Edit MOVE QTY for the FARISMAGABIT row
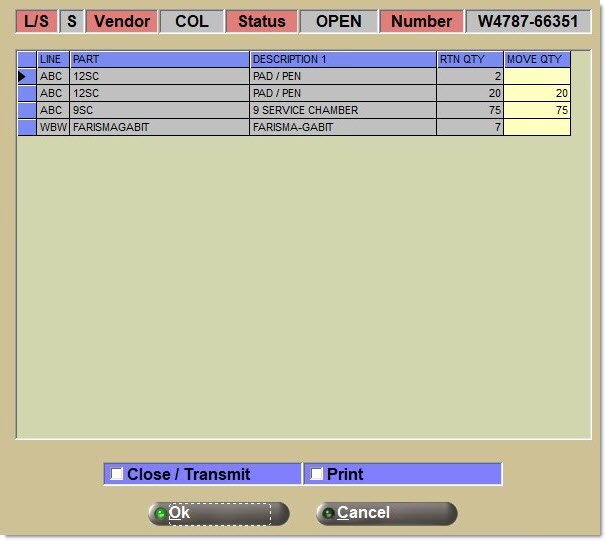This screenshot has height=541, width=606. coord(536,127)
